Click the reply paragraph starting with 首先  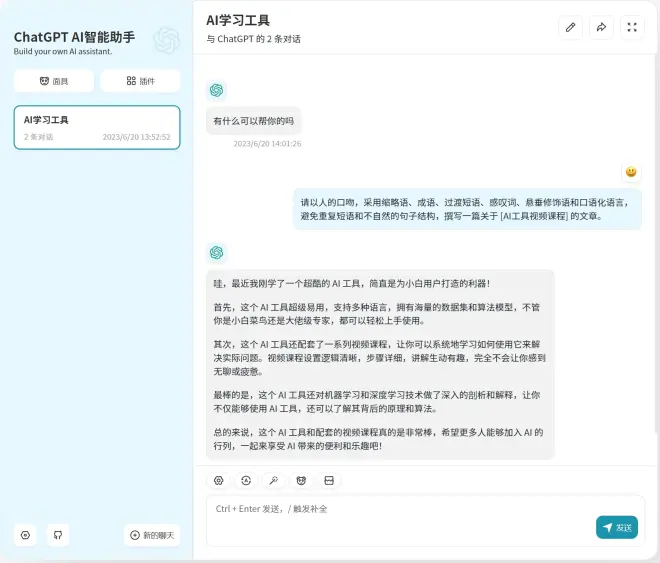[x=377, y=314]
